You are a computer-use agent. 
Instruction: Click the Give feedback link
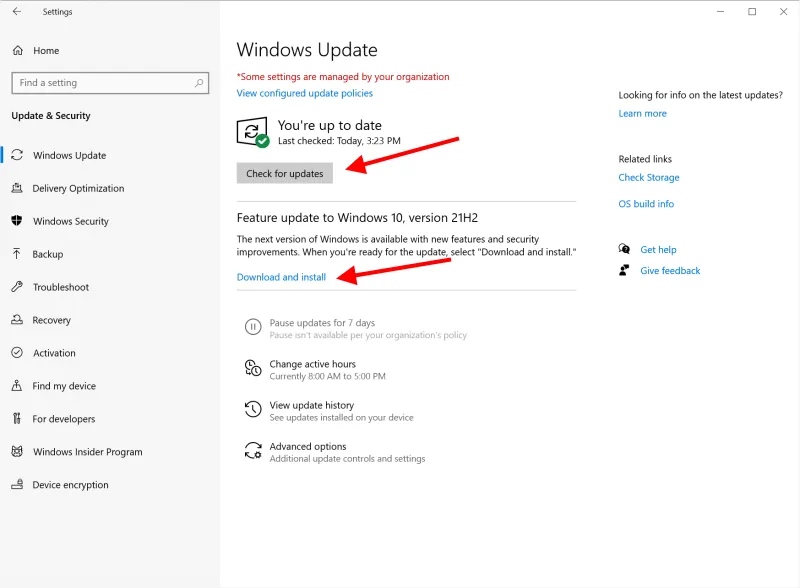coord(670,271)
